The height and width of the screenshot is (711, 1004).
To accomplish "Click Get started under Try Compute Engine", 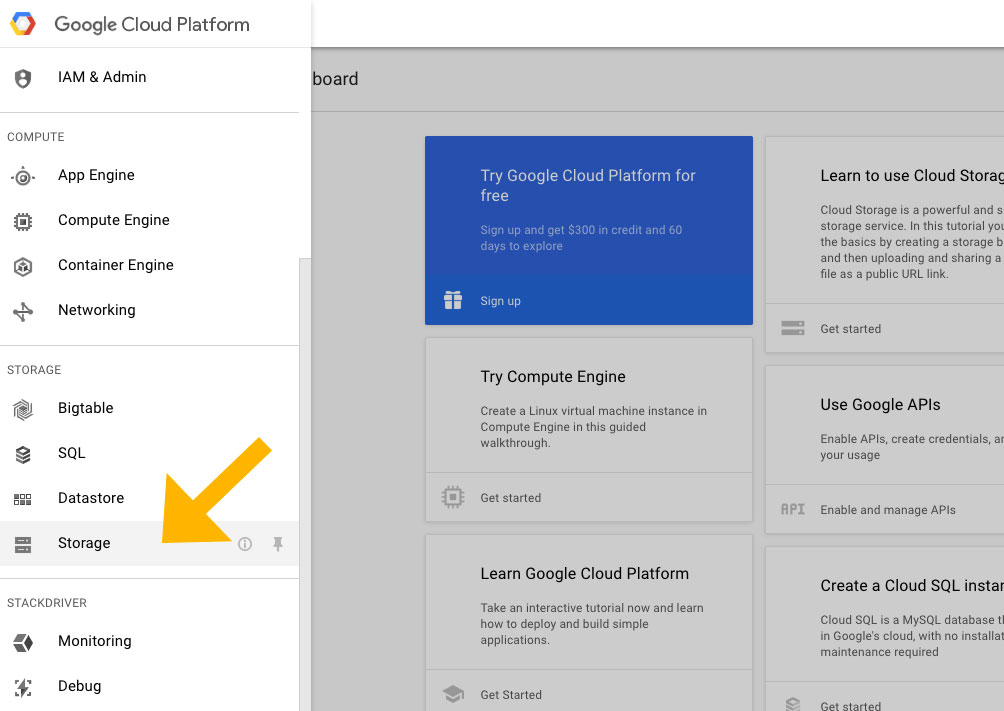I will coord(510,498).
